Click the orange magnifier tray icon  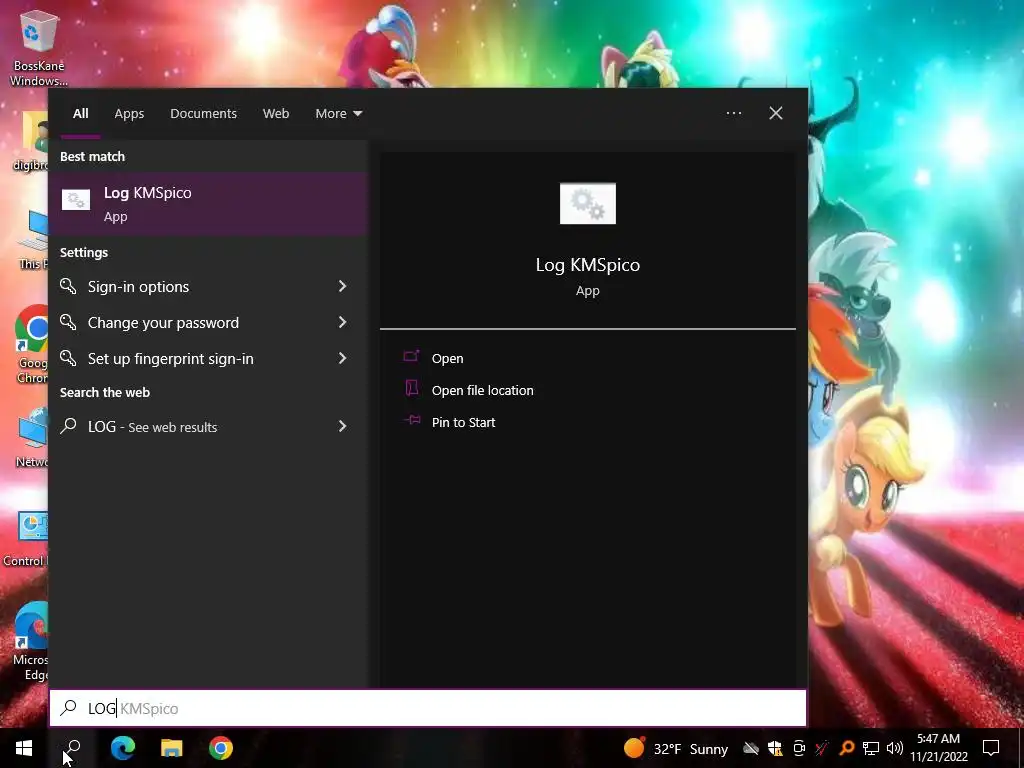pyautogui.click(x=846, y=748)
